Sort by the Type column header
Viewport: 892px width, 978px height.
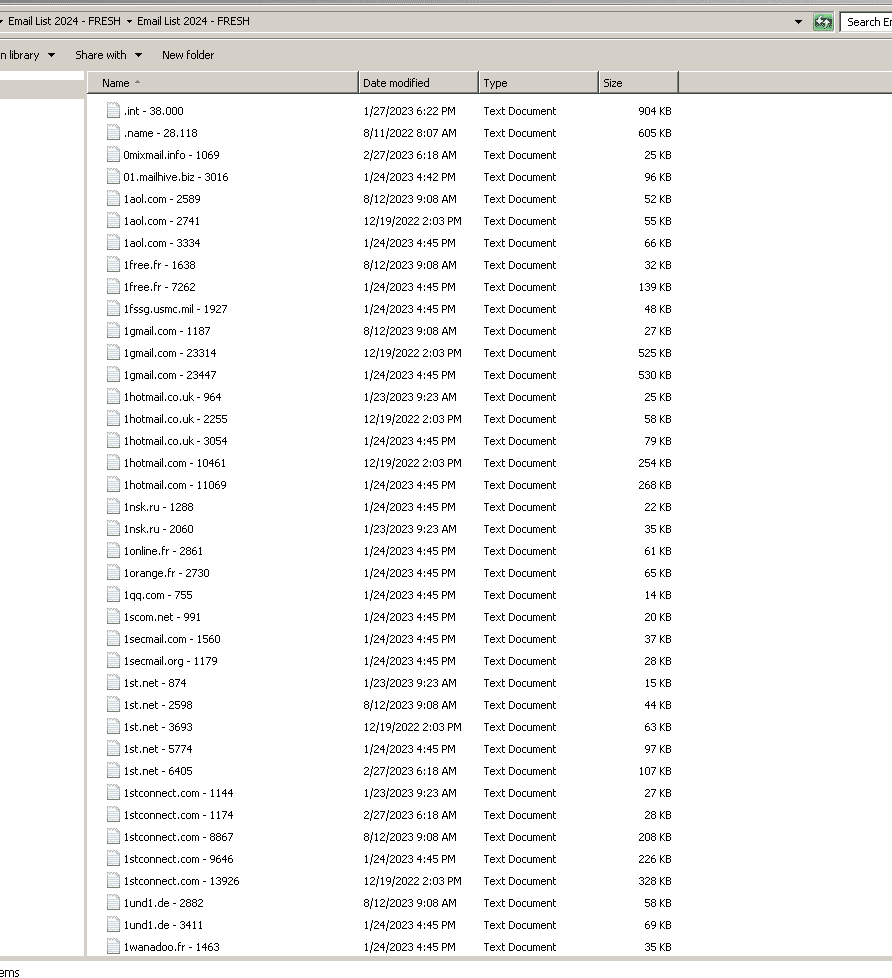[x=538, y=83]
